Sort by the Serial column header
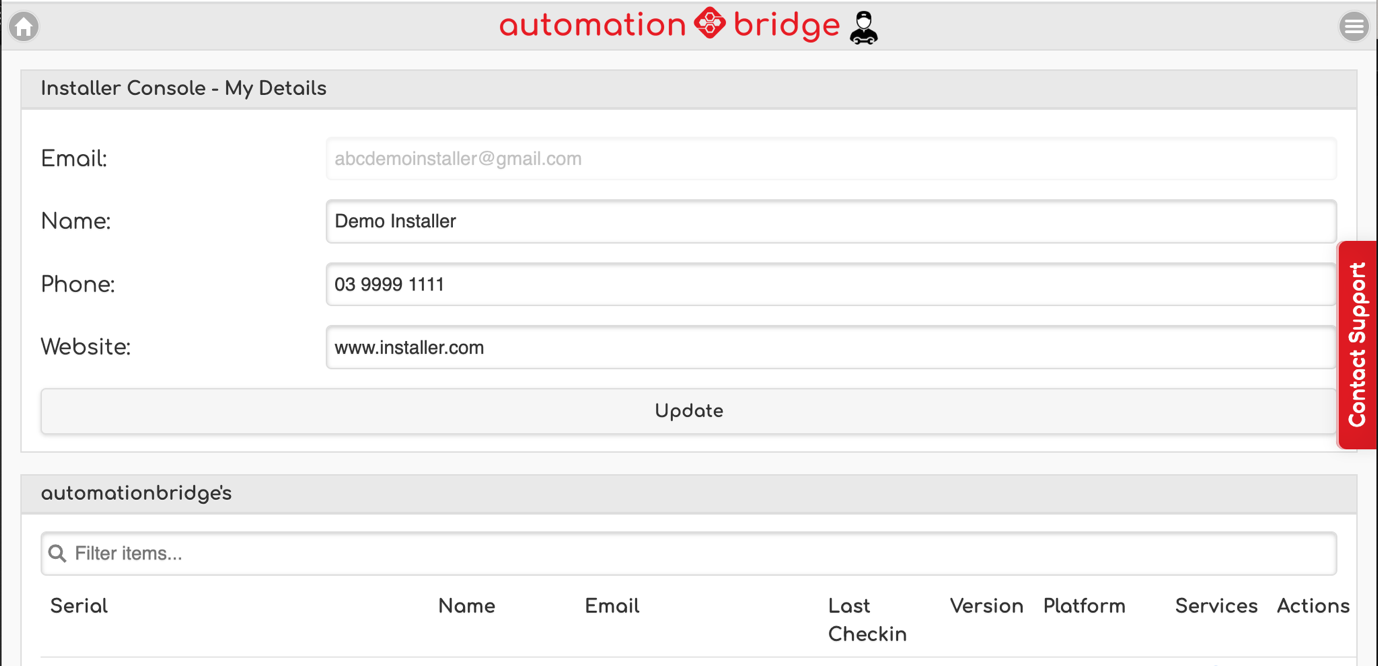1378x666 pixels. click(79, 606)
